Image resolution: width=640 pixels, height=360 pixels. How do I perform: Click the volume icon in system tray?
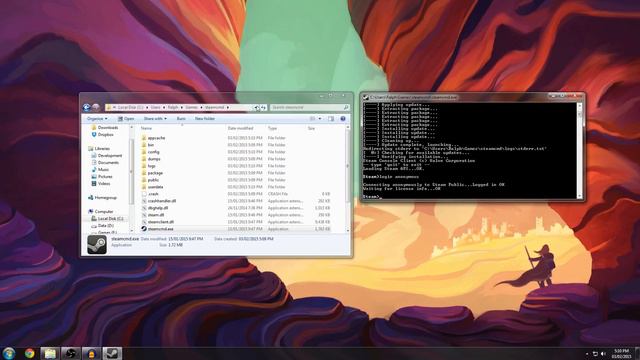[603, 354]
